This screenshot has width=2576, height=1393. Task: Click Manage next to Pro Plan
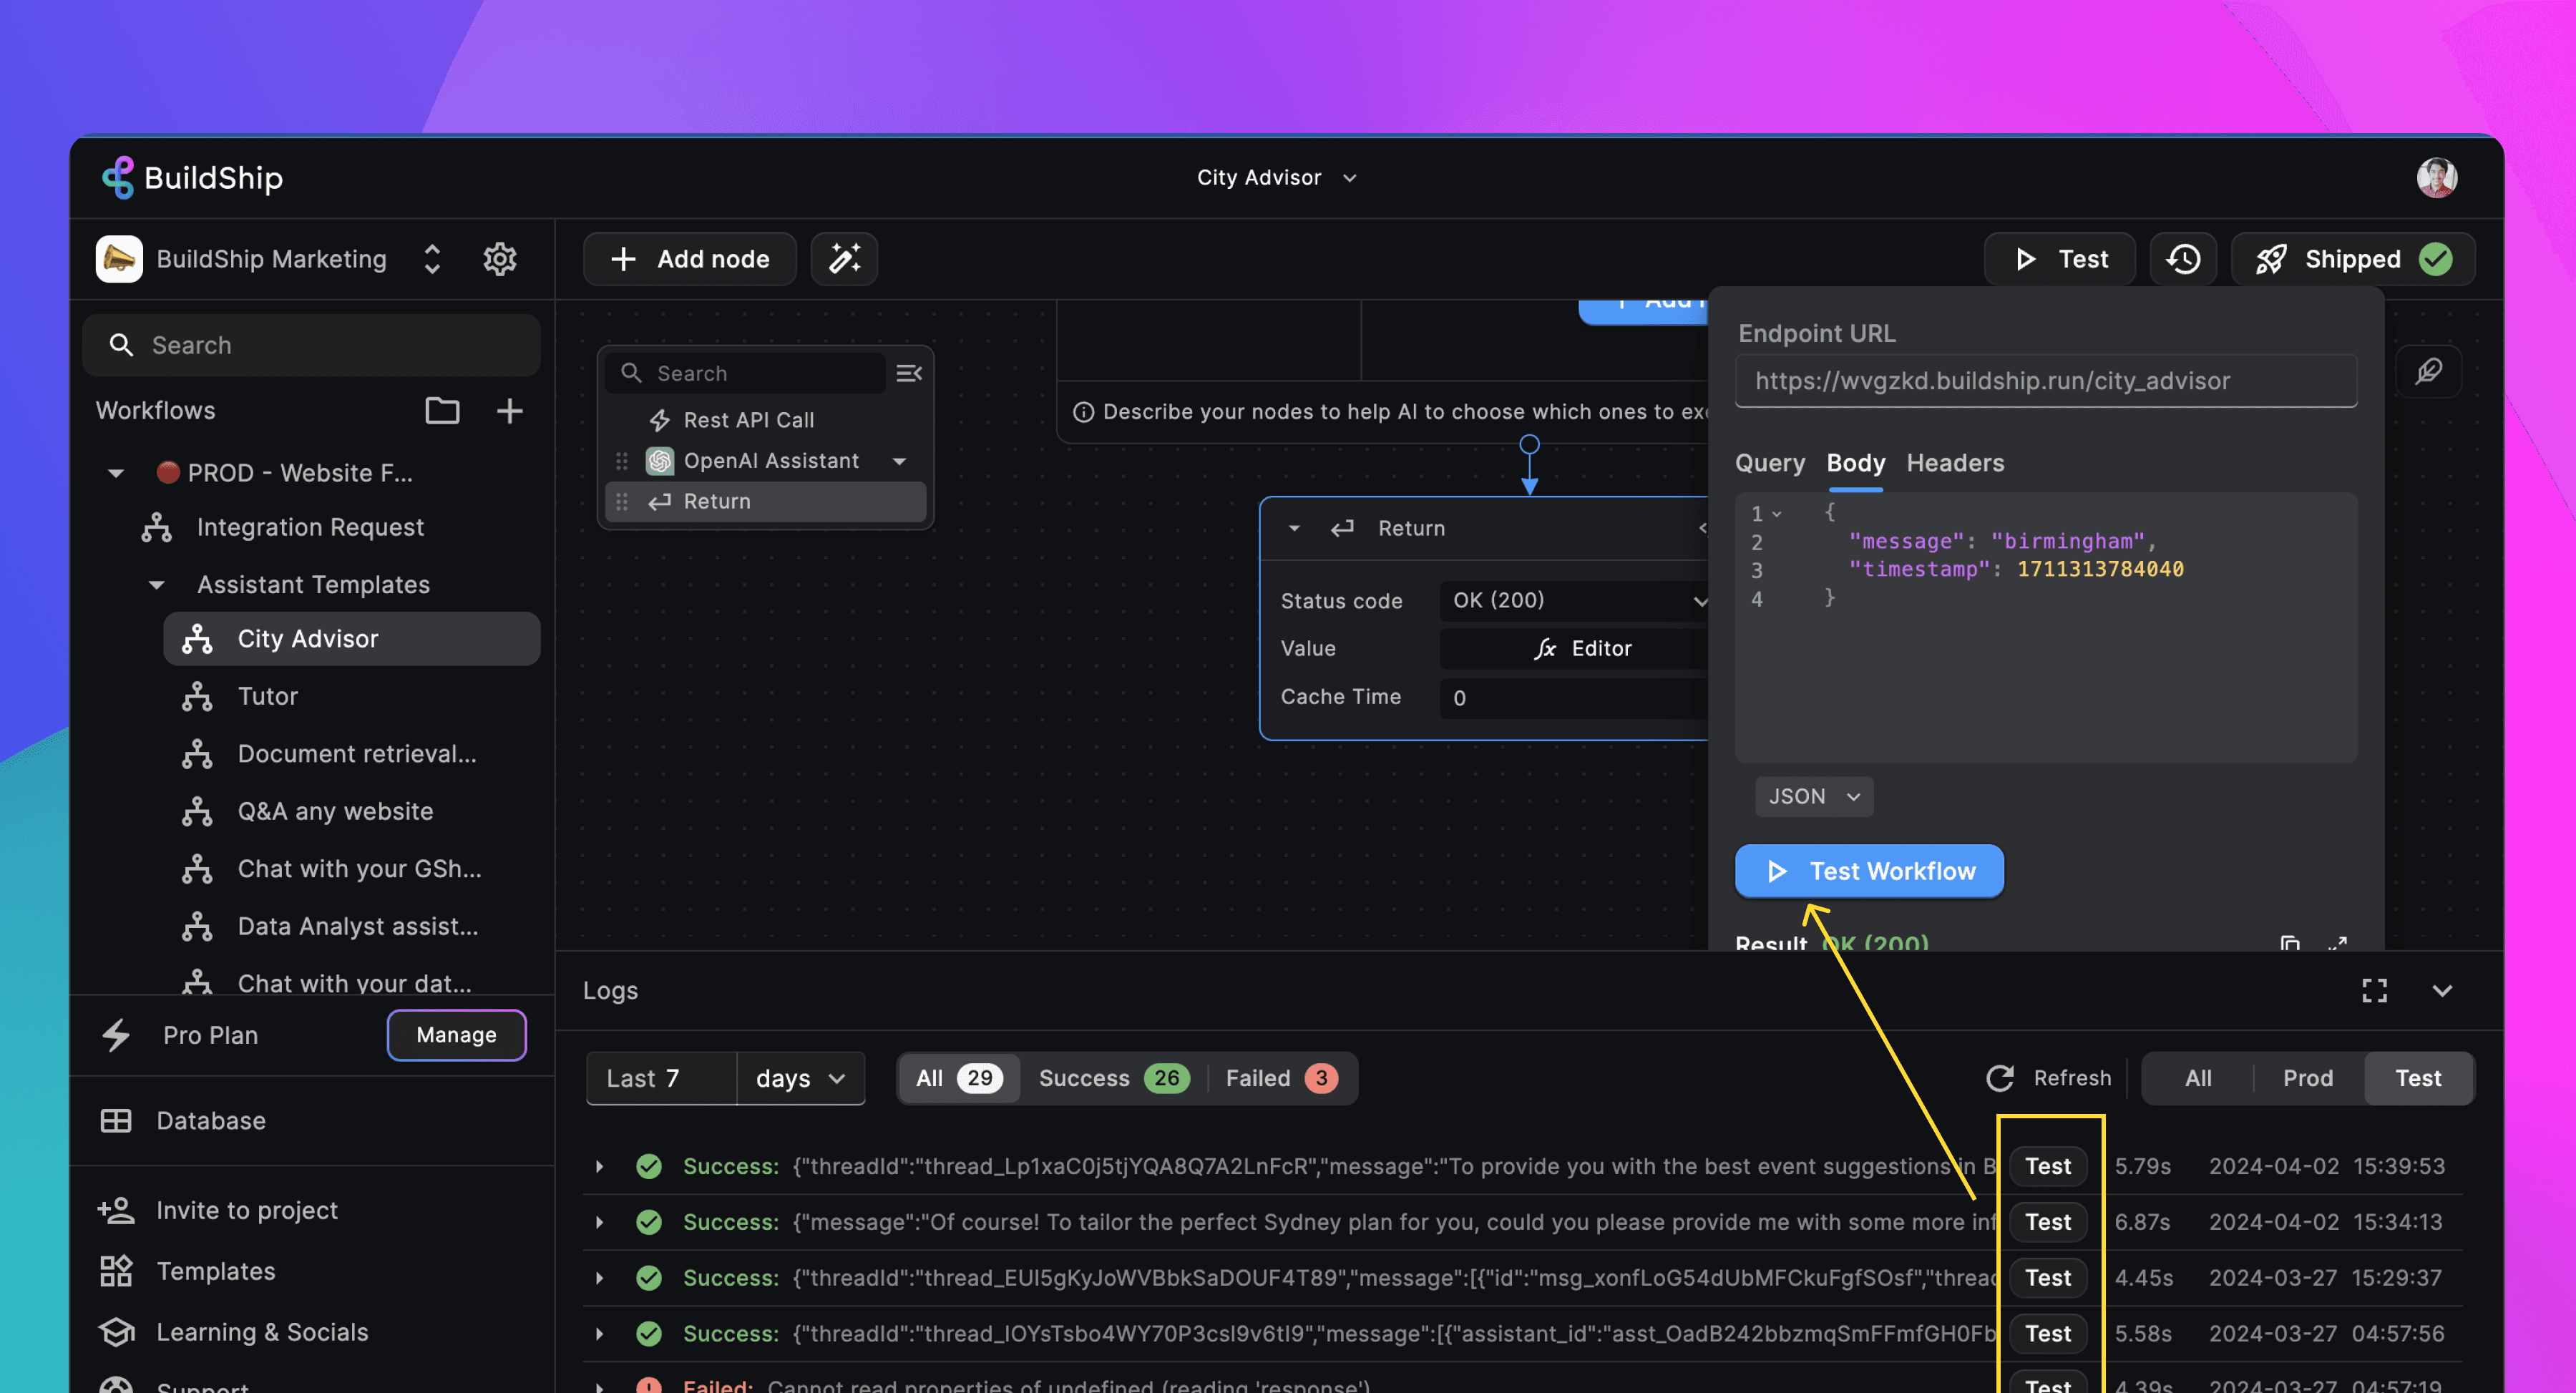pos(456,1034)
